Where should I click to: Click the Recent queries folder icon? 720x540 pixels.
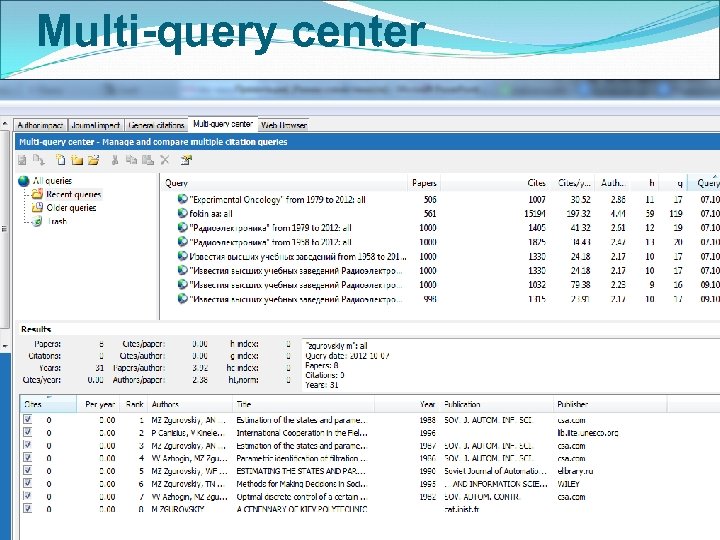(x=37, y=194)
